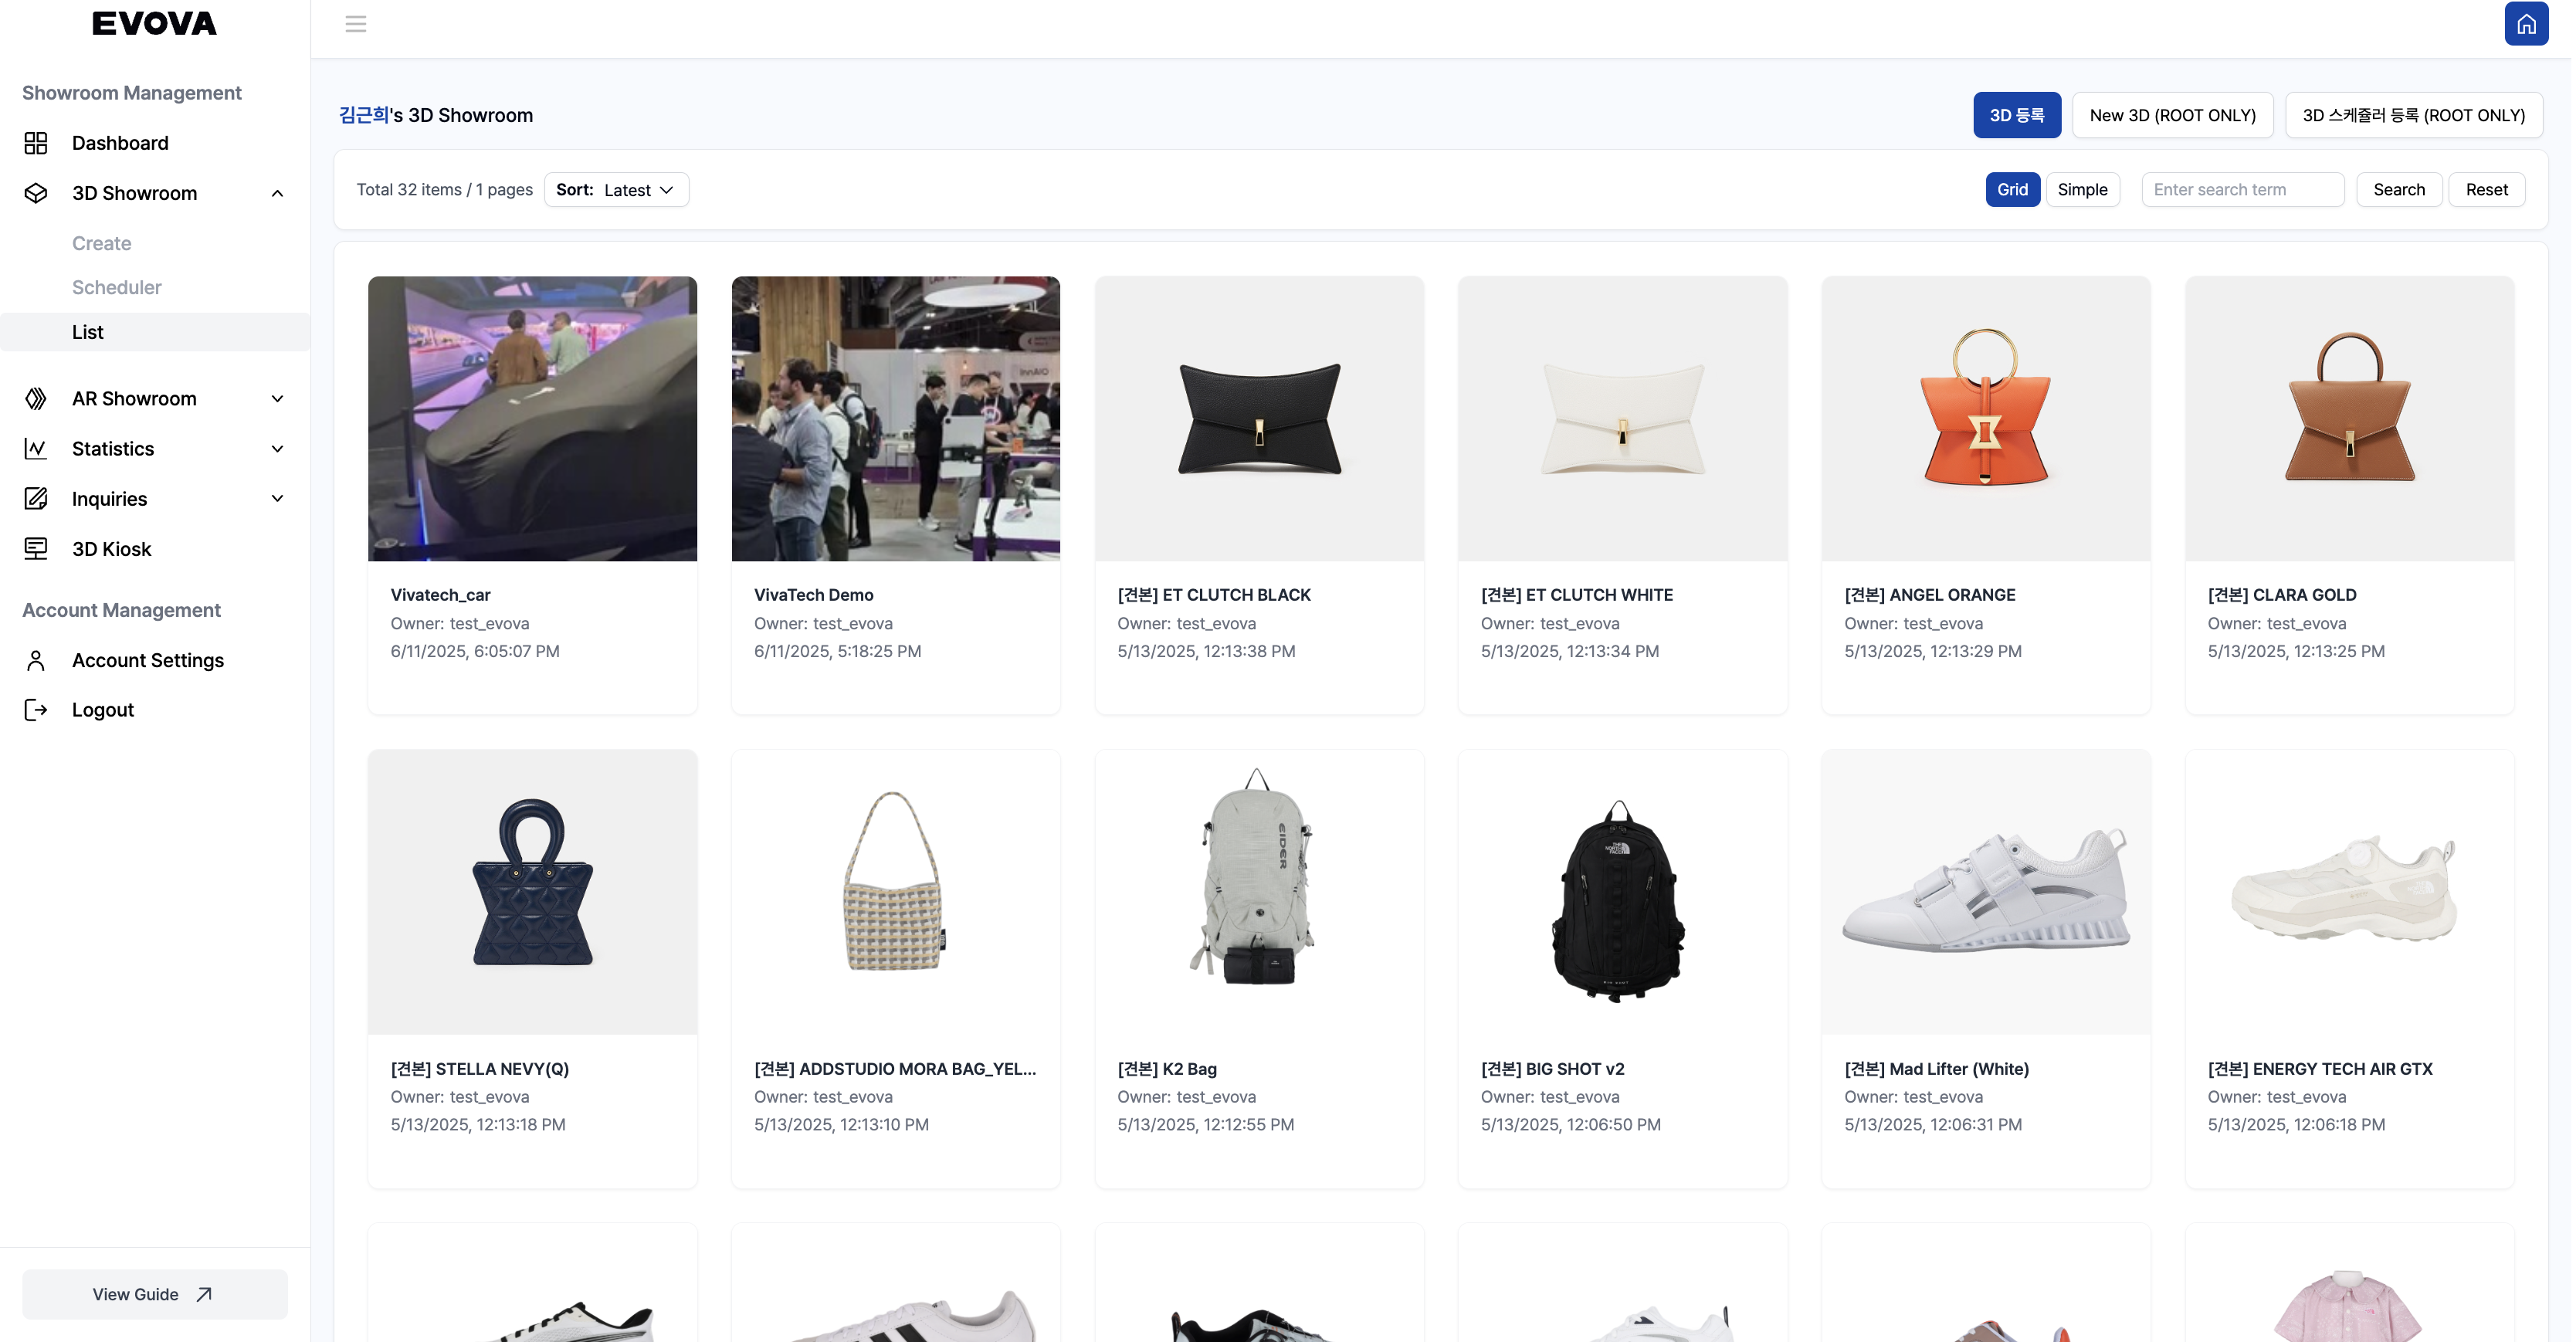Screen dimensions: 2576x1342
Task: Open the hamburger navigation menu
Action: pos(356,23)
